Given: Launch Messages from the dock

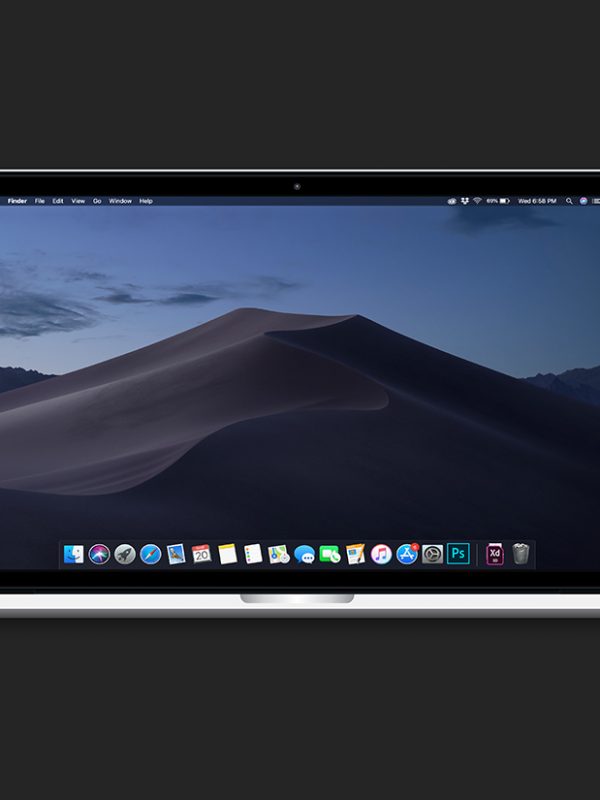Looking at the screenshot, I should tap(304, 554).
